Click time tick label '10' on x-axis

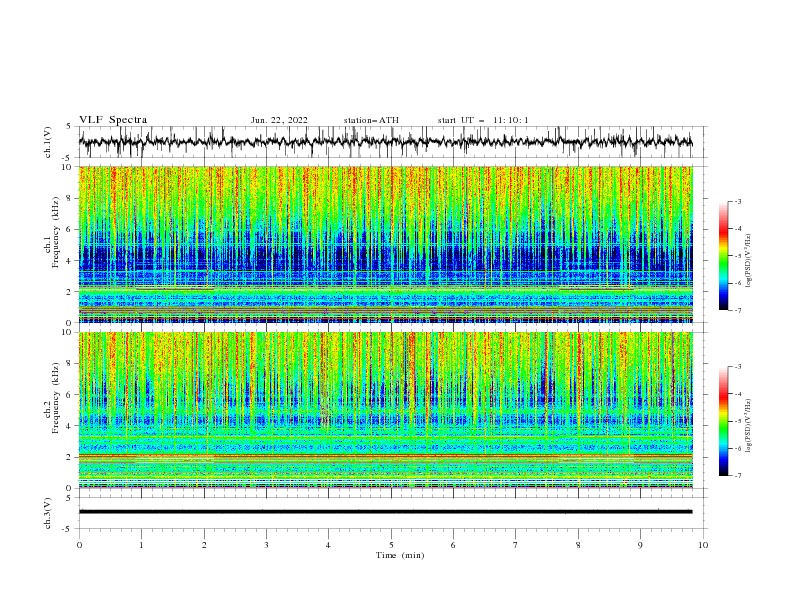(703, 545)
